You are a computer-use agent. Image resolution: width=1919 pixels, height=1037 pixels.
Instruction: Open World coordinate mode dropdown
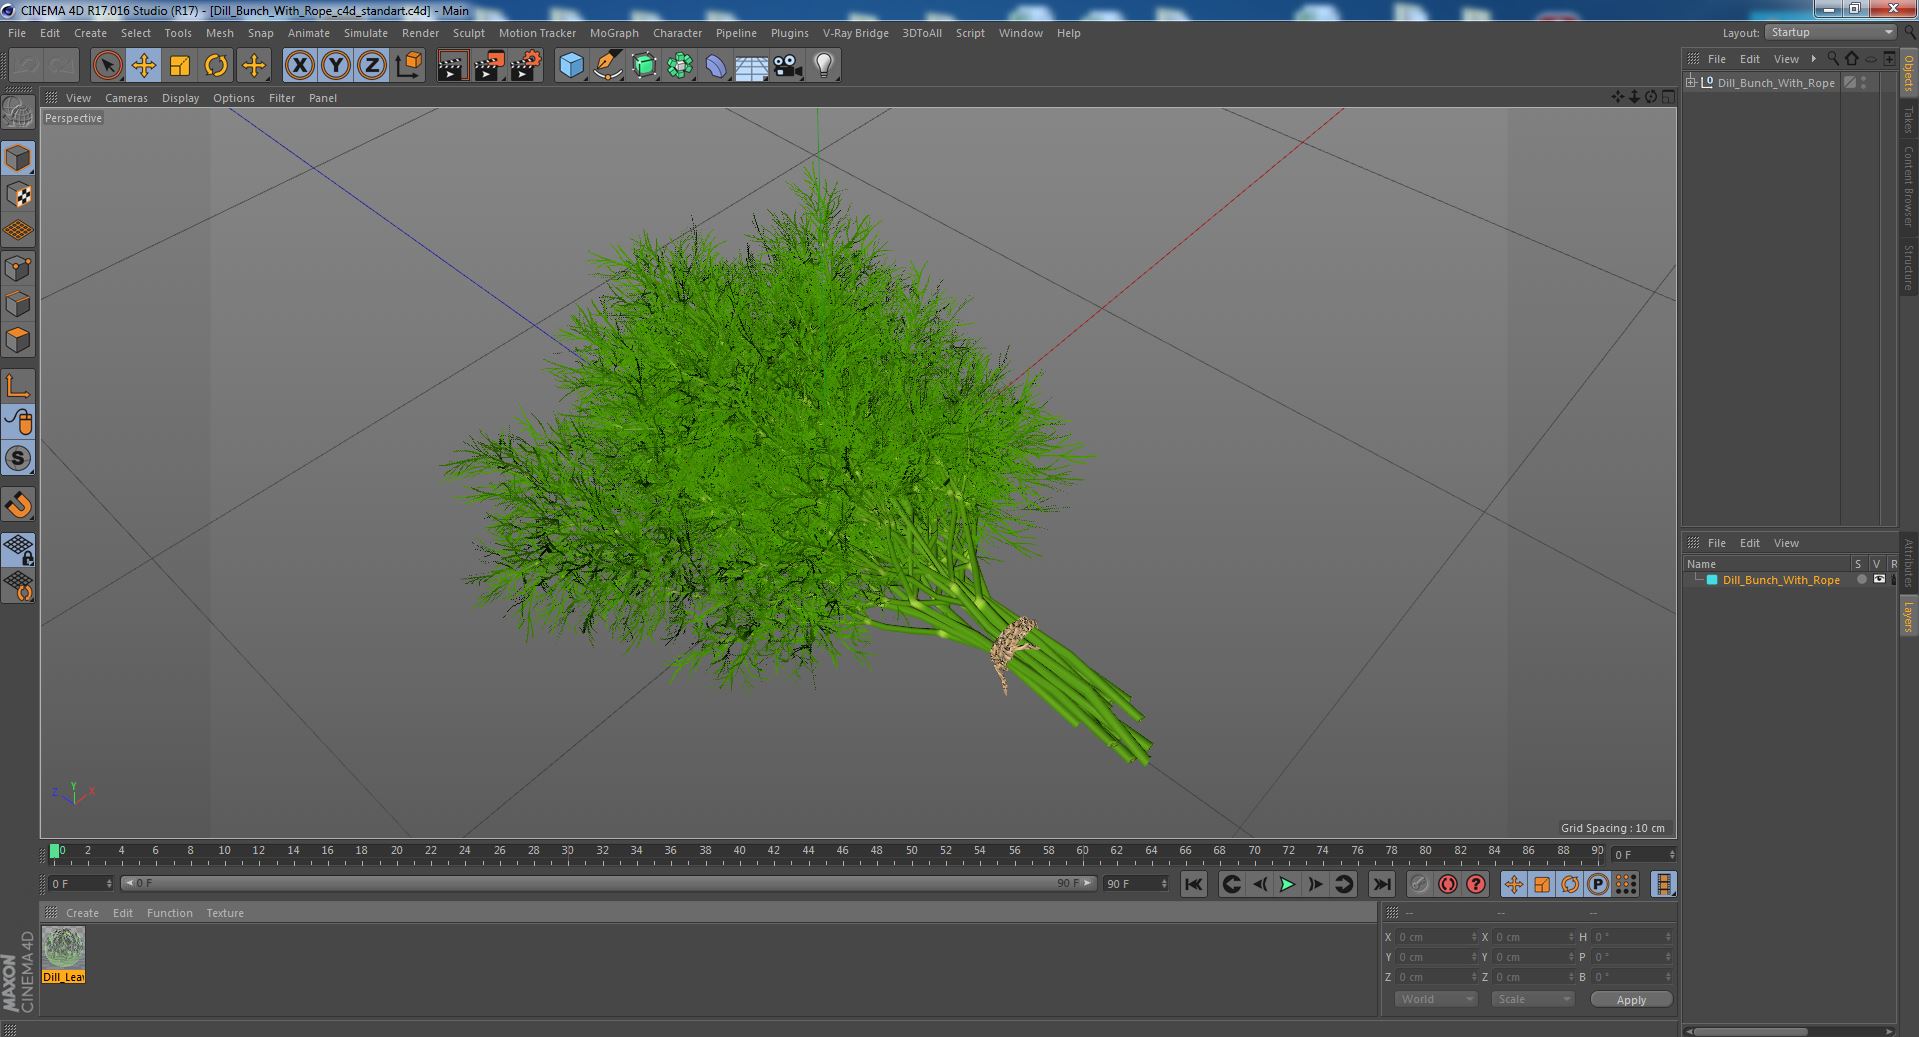1435,999
